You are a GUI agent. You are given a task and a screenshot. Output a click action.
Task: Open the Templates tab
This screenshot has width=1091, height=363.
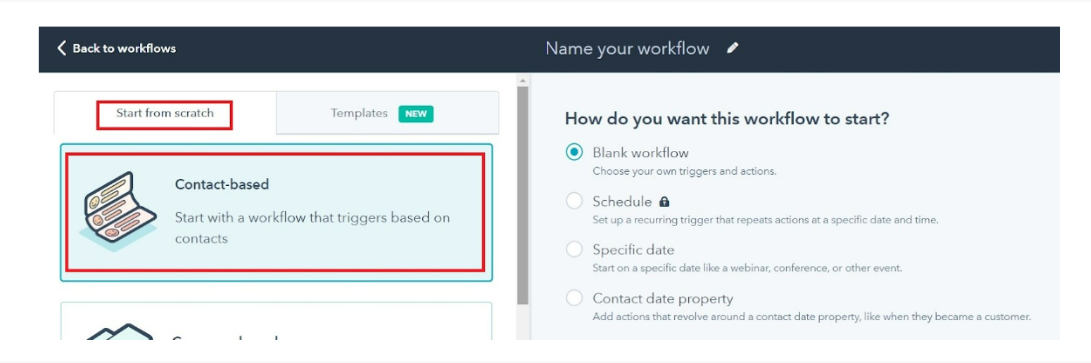click(x=388, y=113)
